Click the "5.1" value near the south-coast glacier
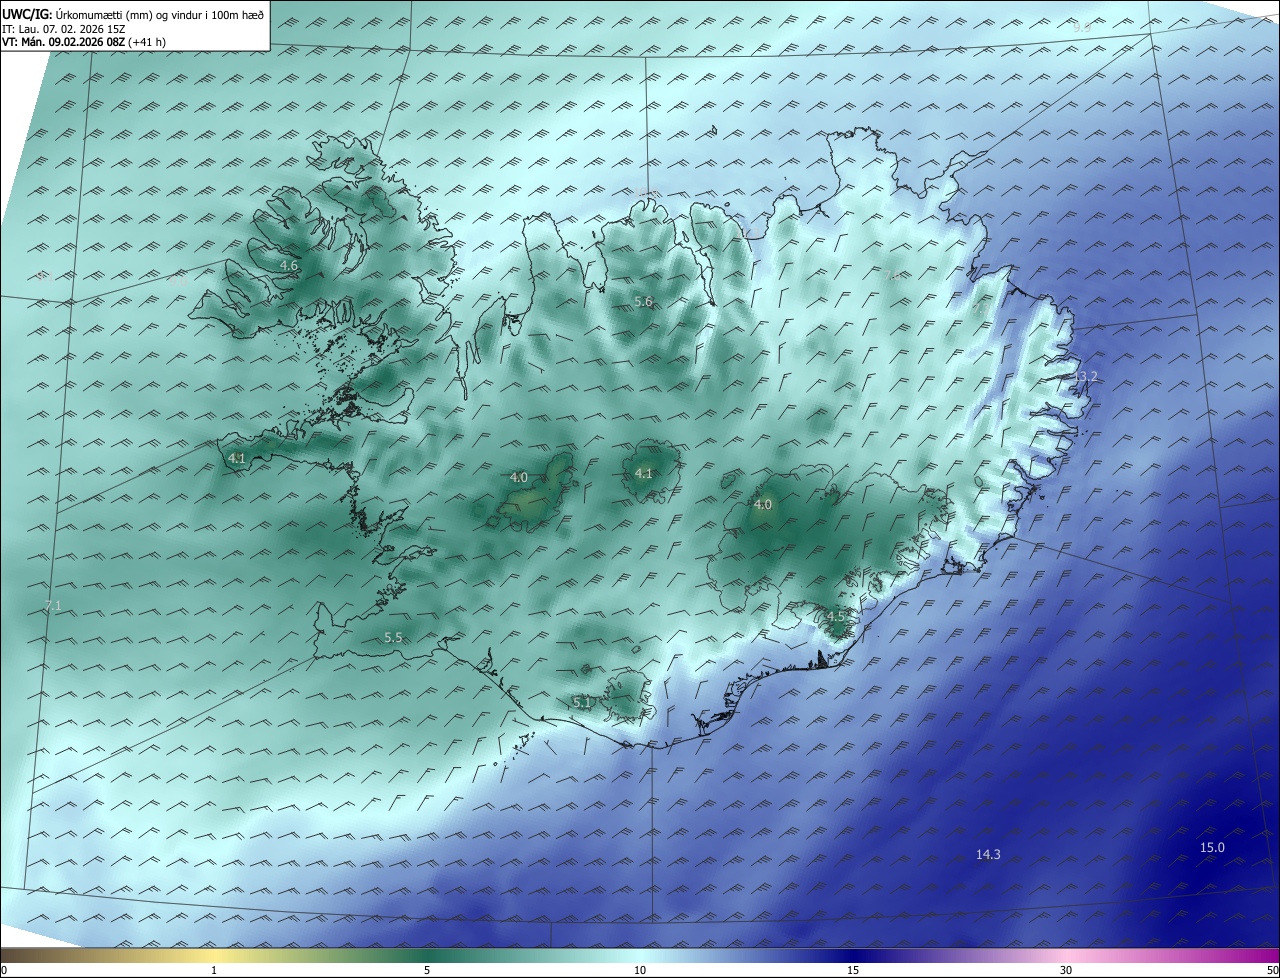 [582, 703]
